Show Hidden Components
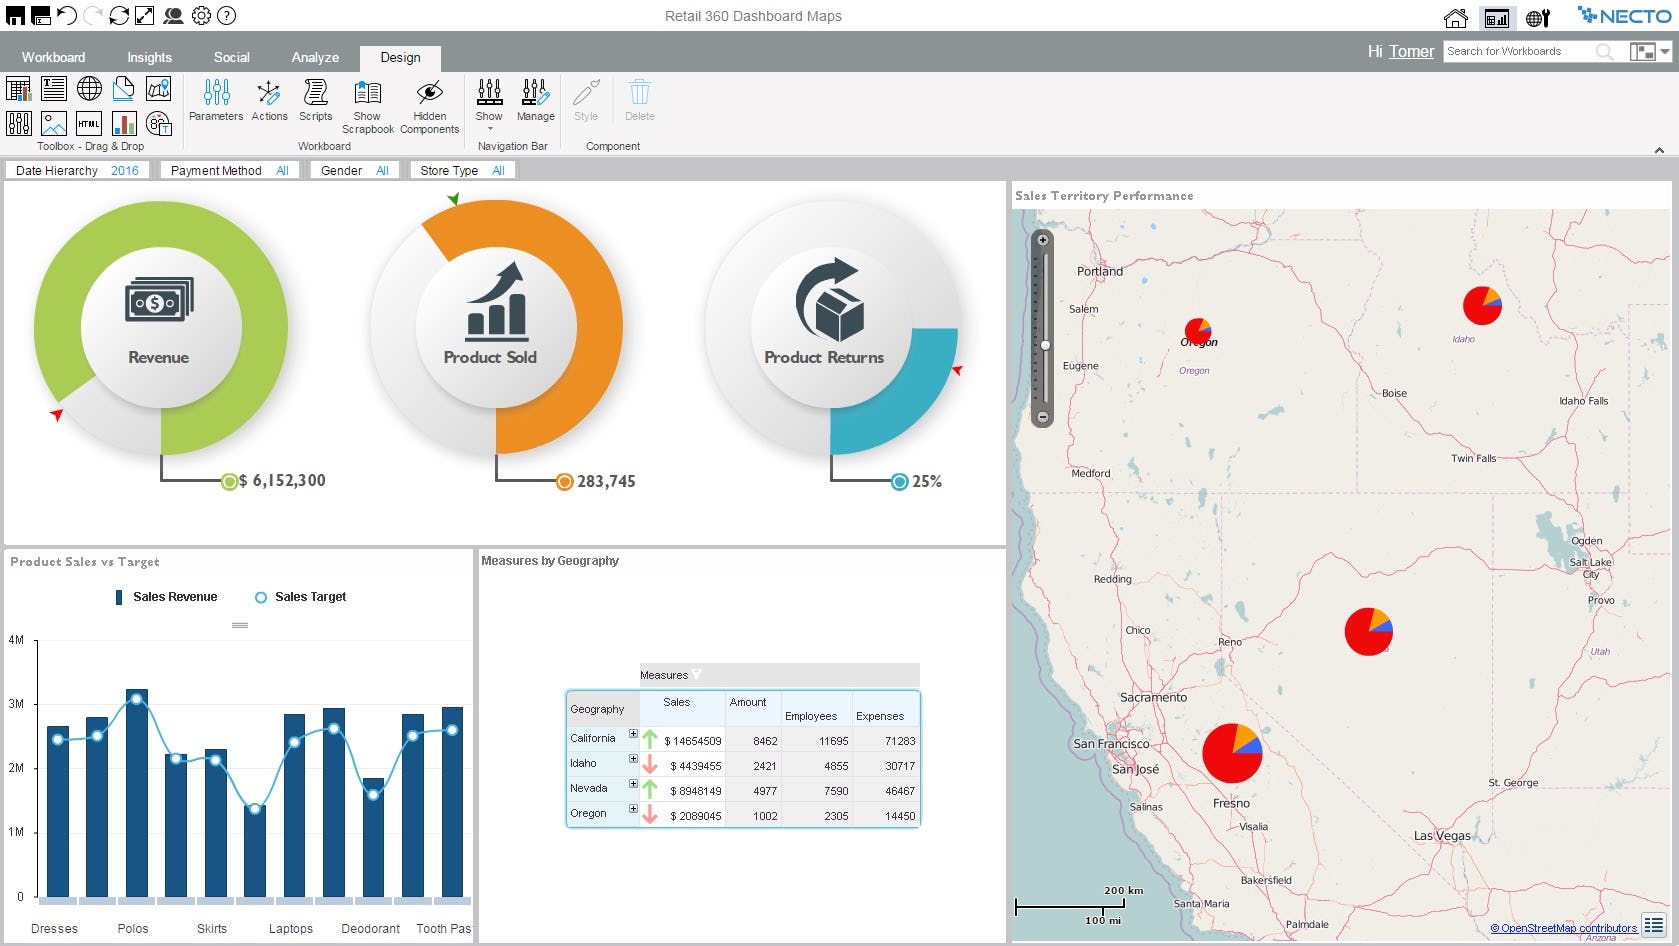 (429, 100)
